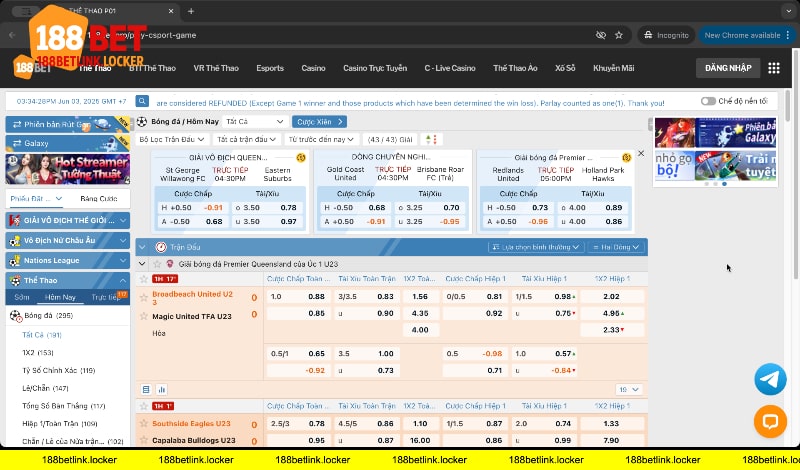Open the Phiếu Đặt dropdown tab

[x=37, y=199]
